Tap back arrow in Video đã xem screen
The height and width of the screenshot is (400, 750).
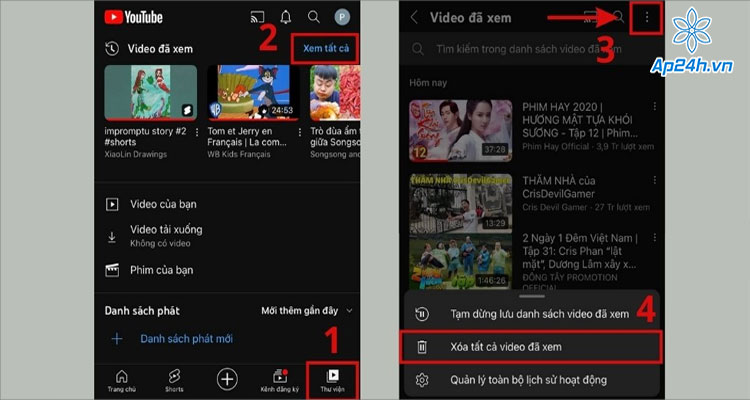tap(415, 18)
